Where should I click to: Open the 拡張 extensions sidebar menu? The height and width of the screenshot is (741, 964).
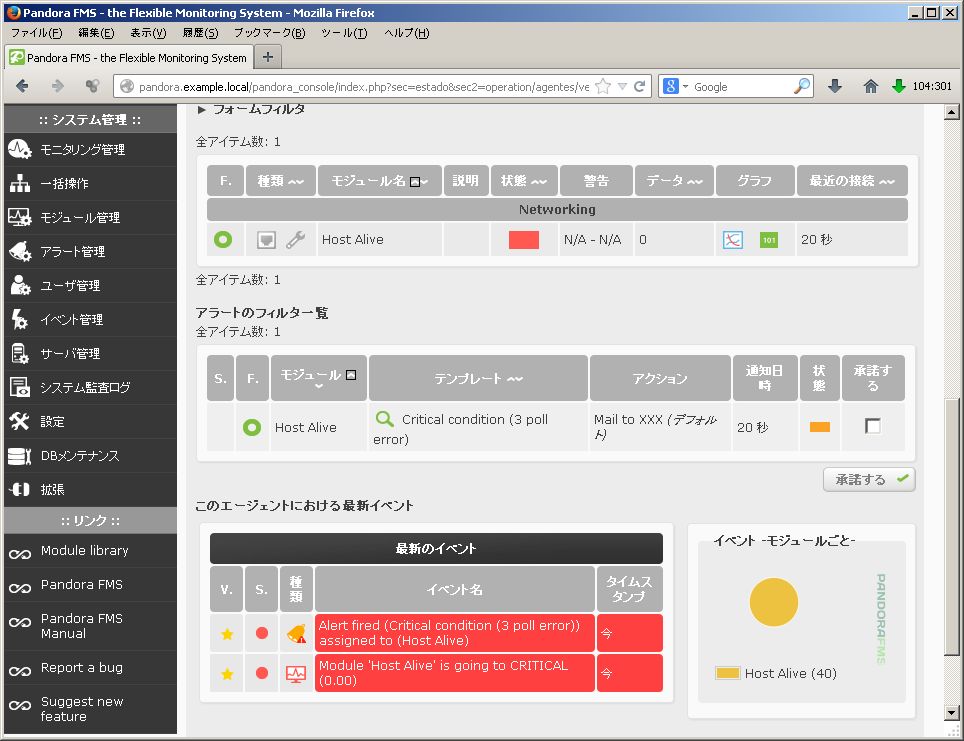click(x=90, y=489)
